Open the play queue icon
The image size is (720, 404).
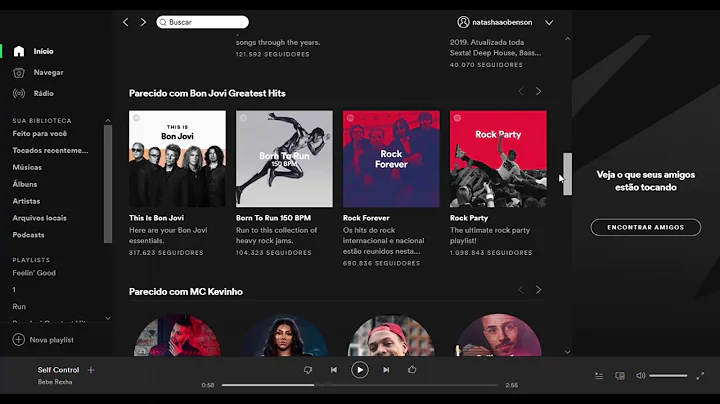(x=599, y=376)
